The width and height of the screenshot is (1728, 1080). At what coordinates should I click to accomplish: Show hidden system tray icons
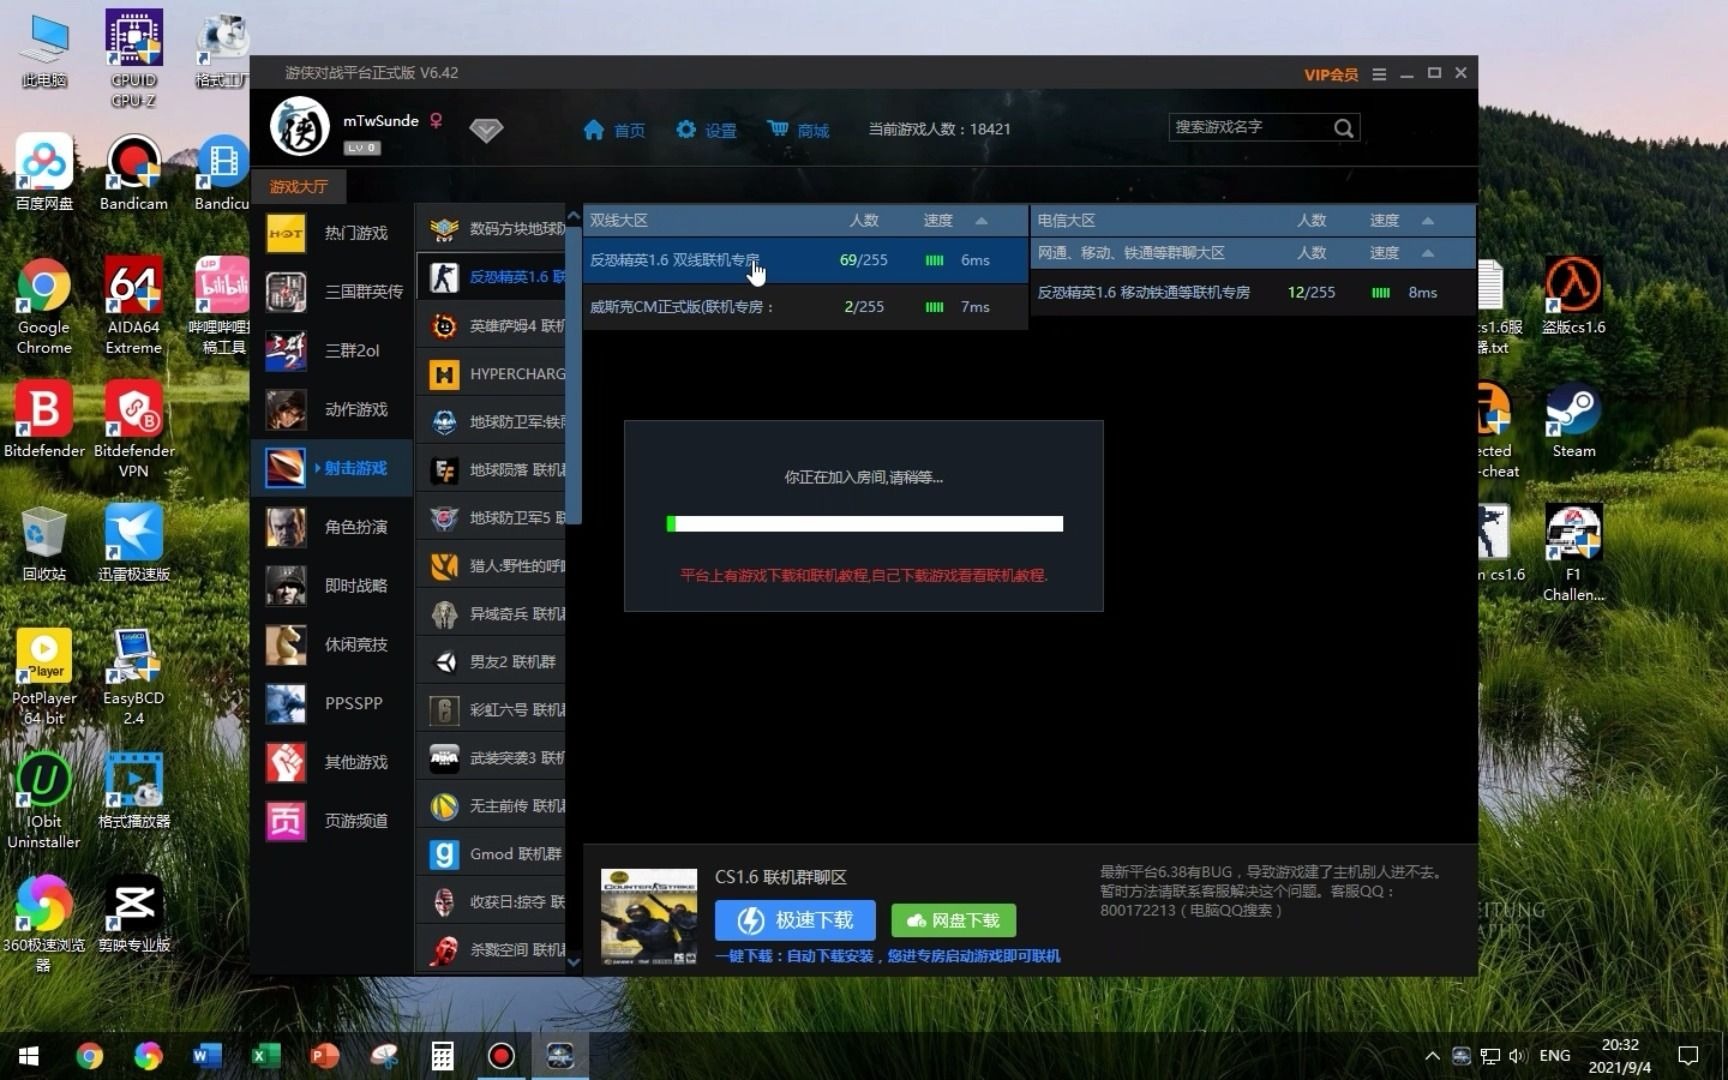(x=1432, y=1056)
